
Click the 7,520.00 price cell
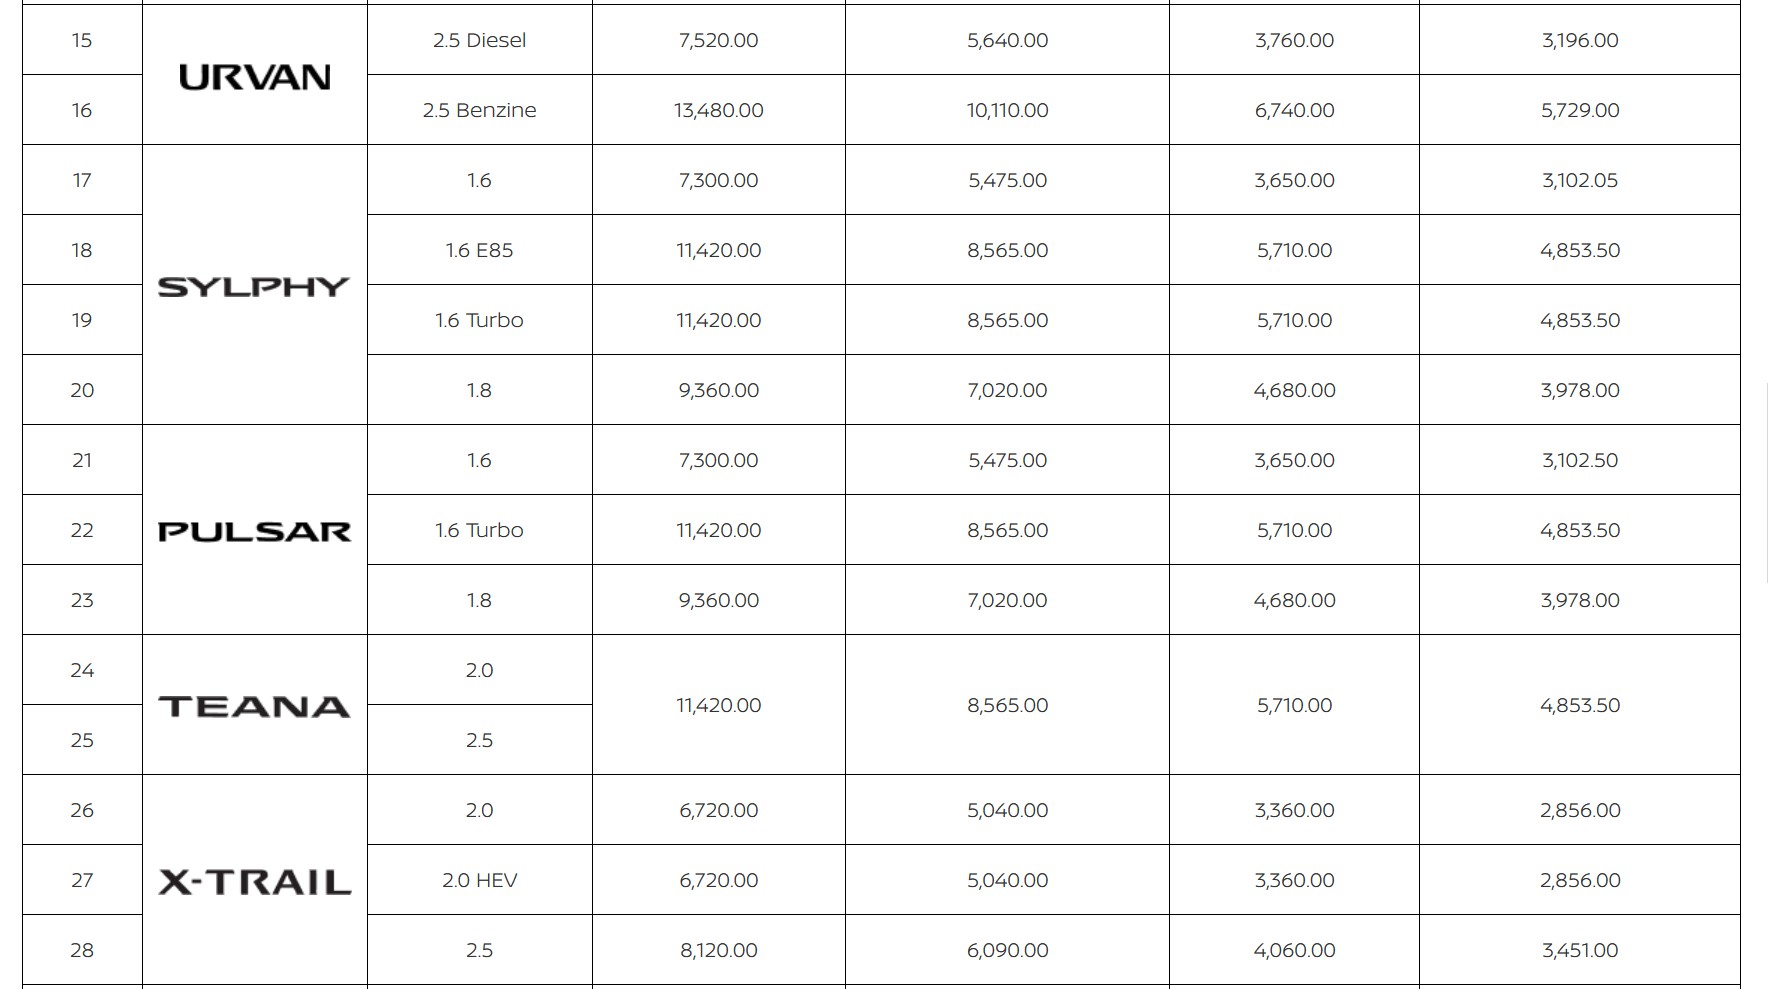click(x=718, y=40)
